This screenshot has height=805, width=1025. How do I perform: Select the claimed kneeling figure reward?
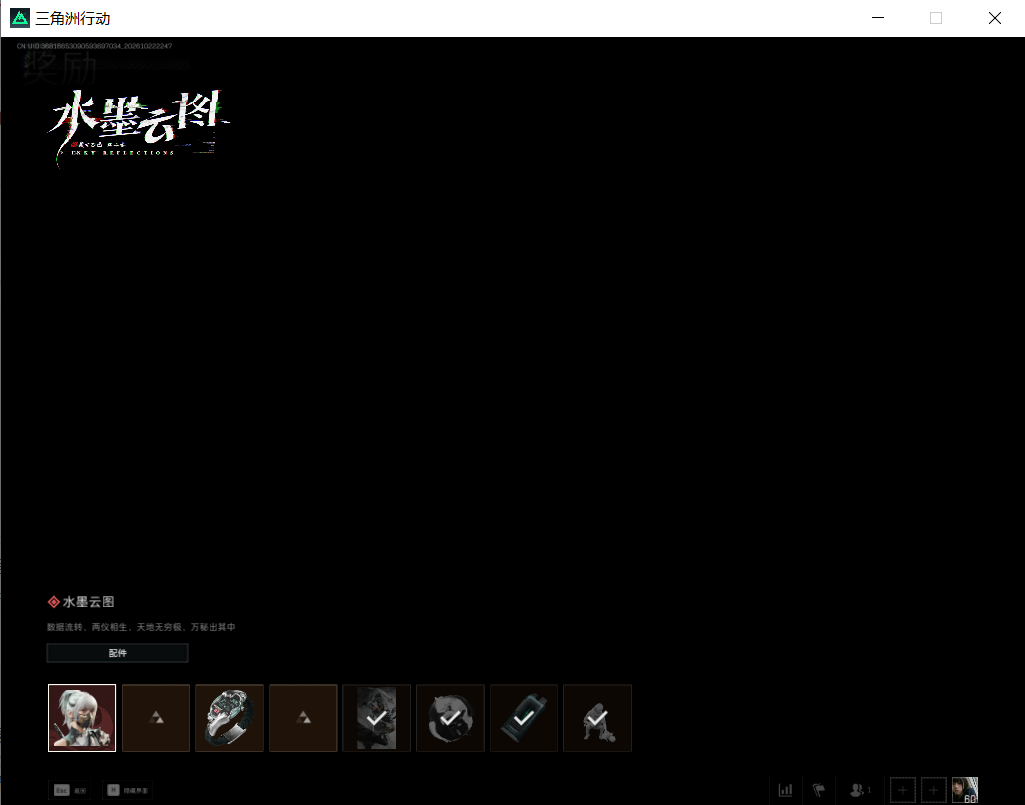click(597, 717)
